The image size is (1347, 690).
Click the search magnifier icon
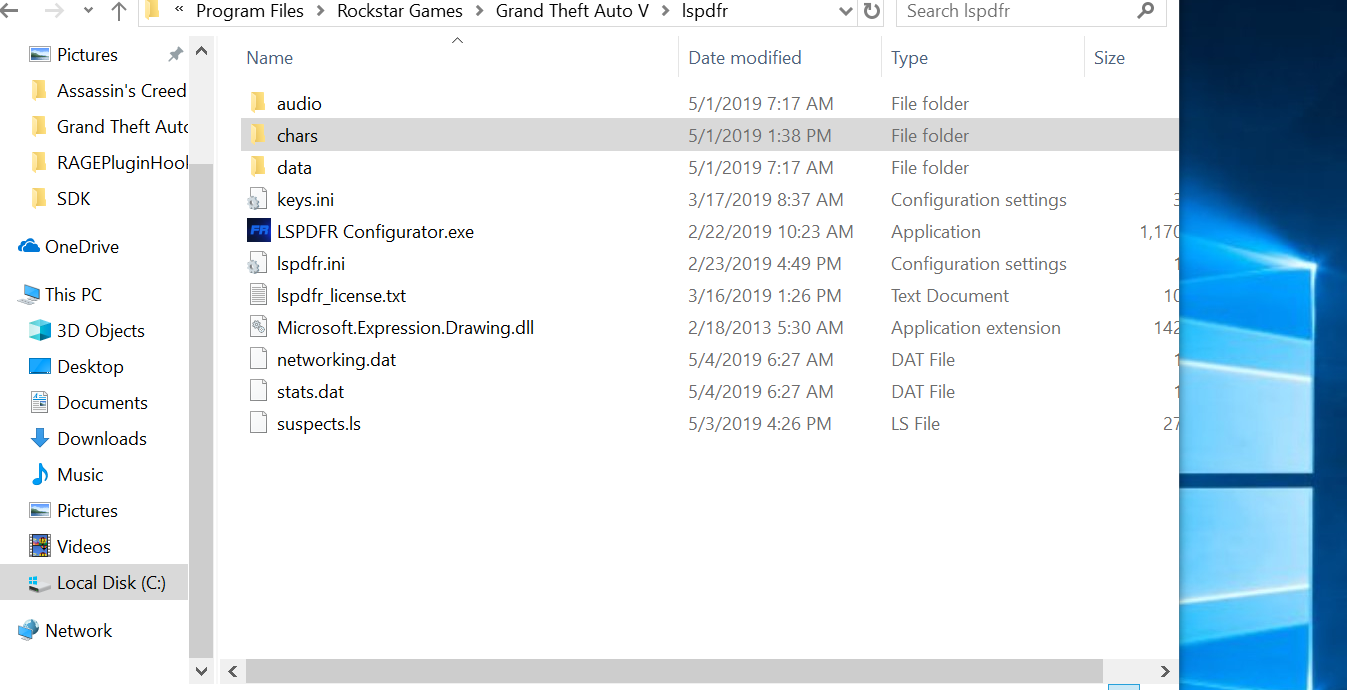[x=1146, y=11]
